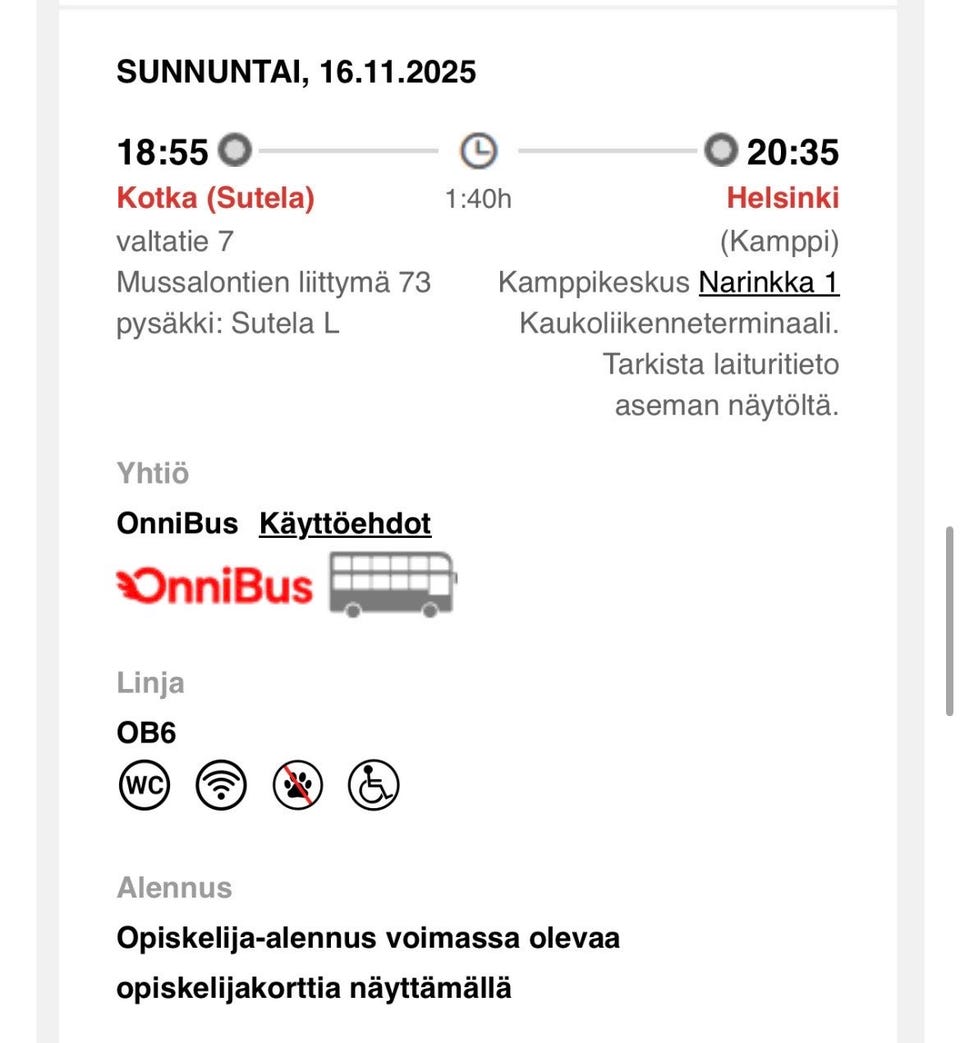Click the clock icon showing travel duration

coord(478,151)
